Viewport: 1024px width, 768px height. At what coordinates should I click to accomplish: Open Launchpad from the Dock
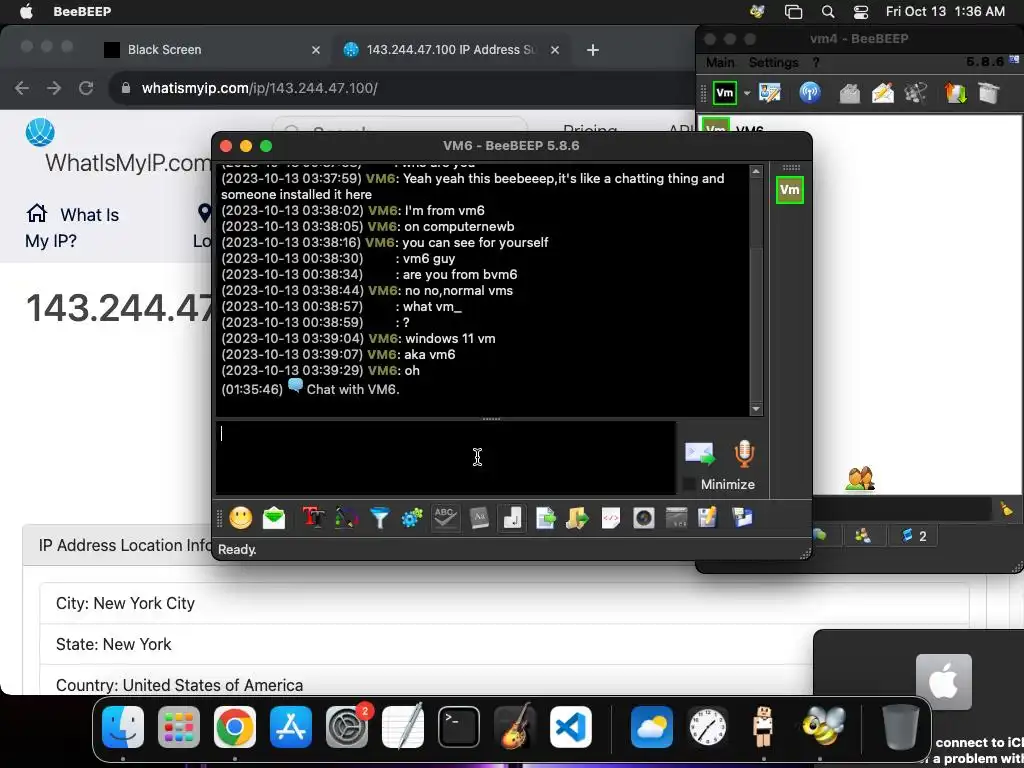[x=179, y=727]
